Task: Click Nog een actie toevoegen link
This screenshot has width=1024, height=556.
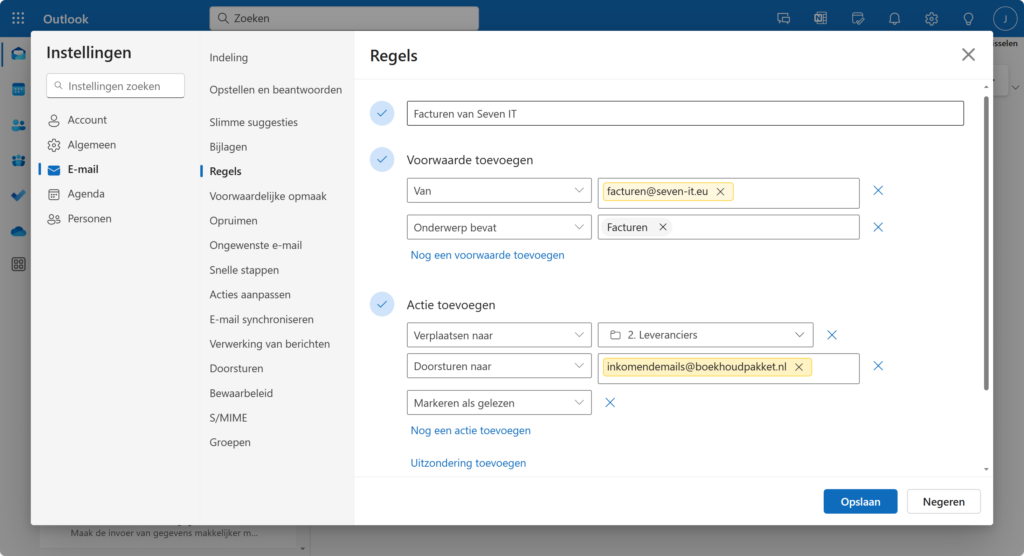Action: pyautogui.click(x=470, y=430)
